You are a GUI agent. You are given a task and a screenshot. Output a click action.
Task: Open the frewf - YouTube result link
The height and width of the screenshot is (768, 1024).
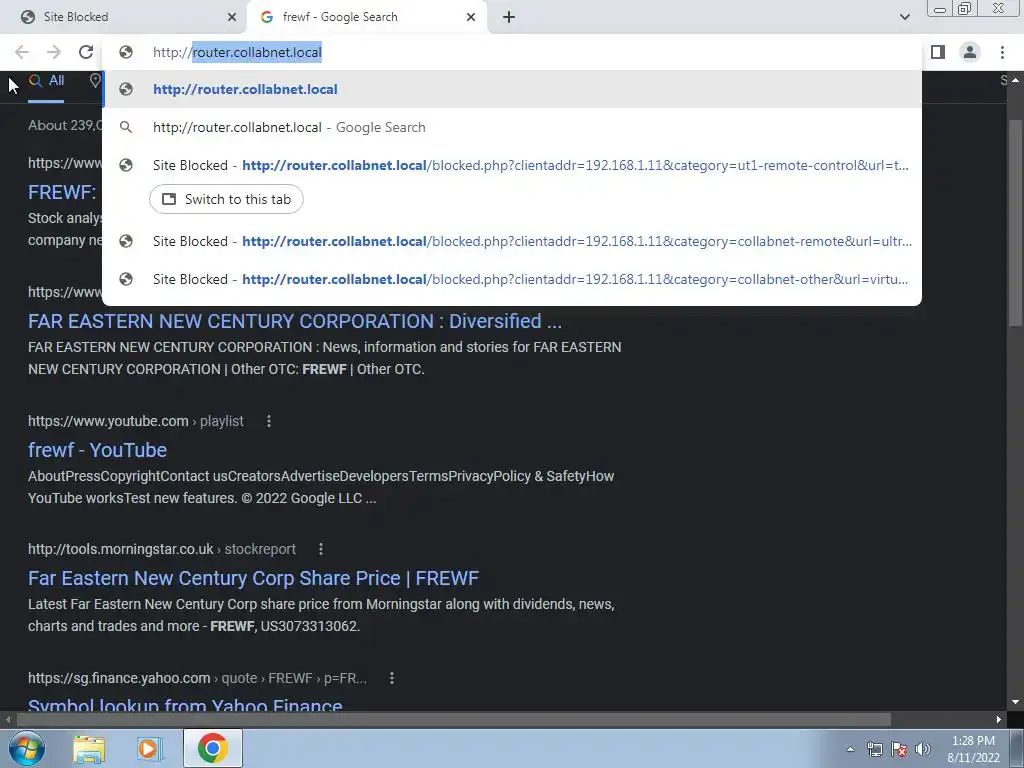click(97, 450)
